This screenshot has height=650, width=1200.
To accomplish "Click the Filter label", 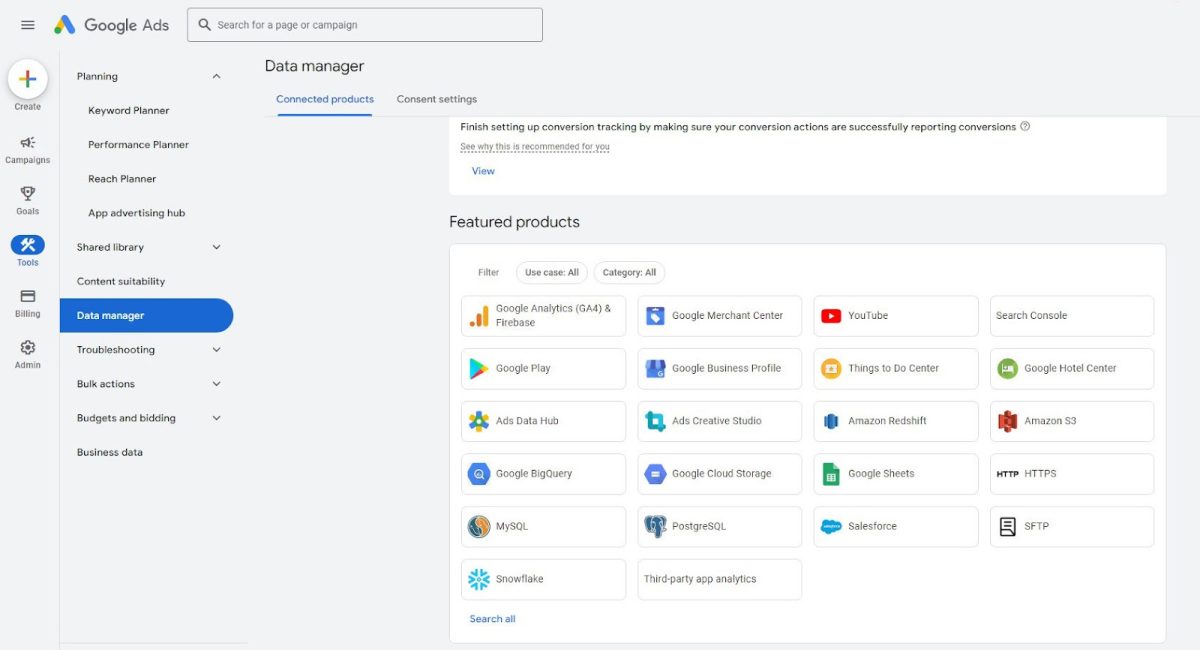I will [x=488, y=272].
